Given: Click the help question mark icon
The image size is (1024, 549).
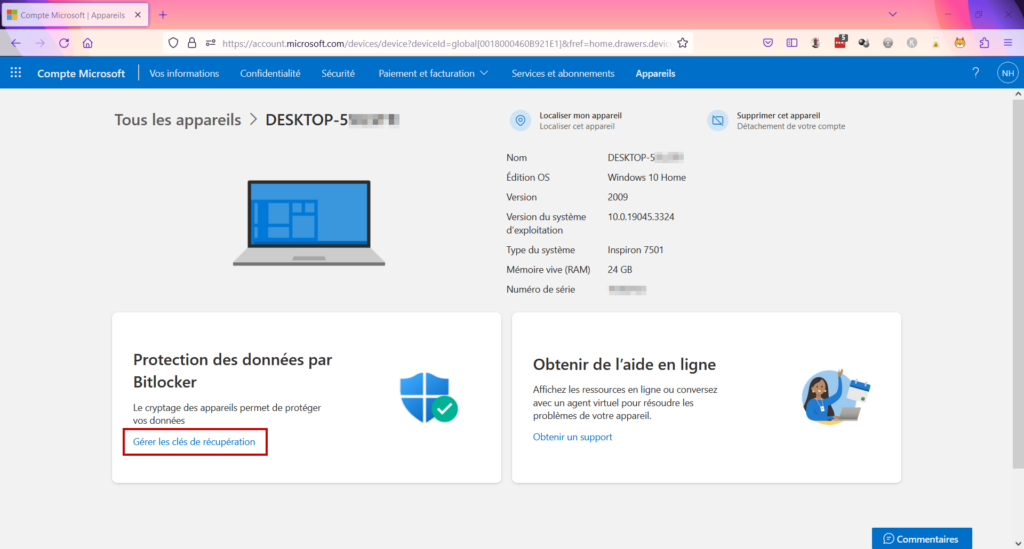Looking at the screenshot, I should [x=976, y=73].
